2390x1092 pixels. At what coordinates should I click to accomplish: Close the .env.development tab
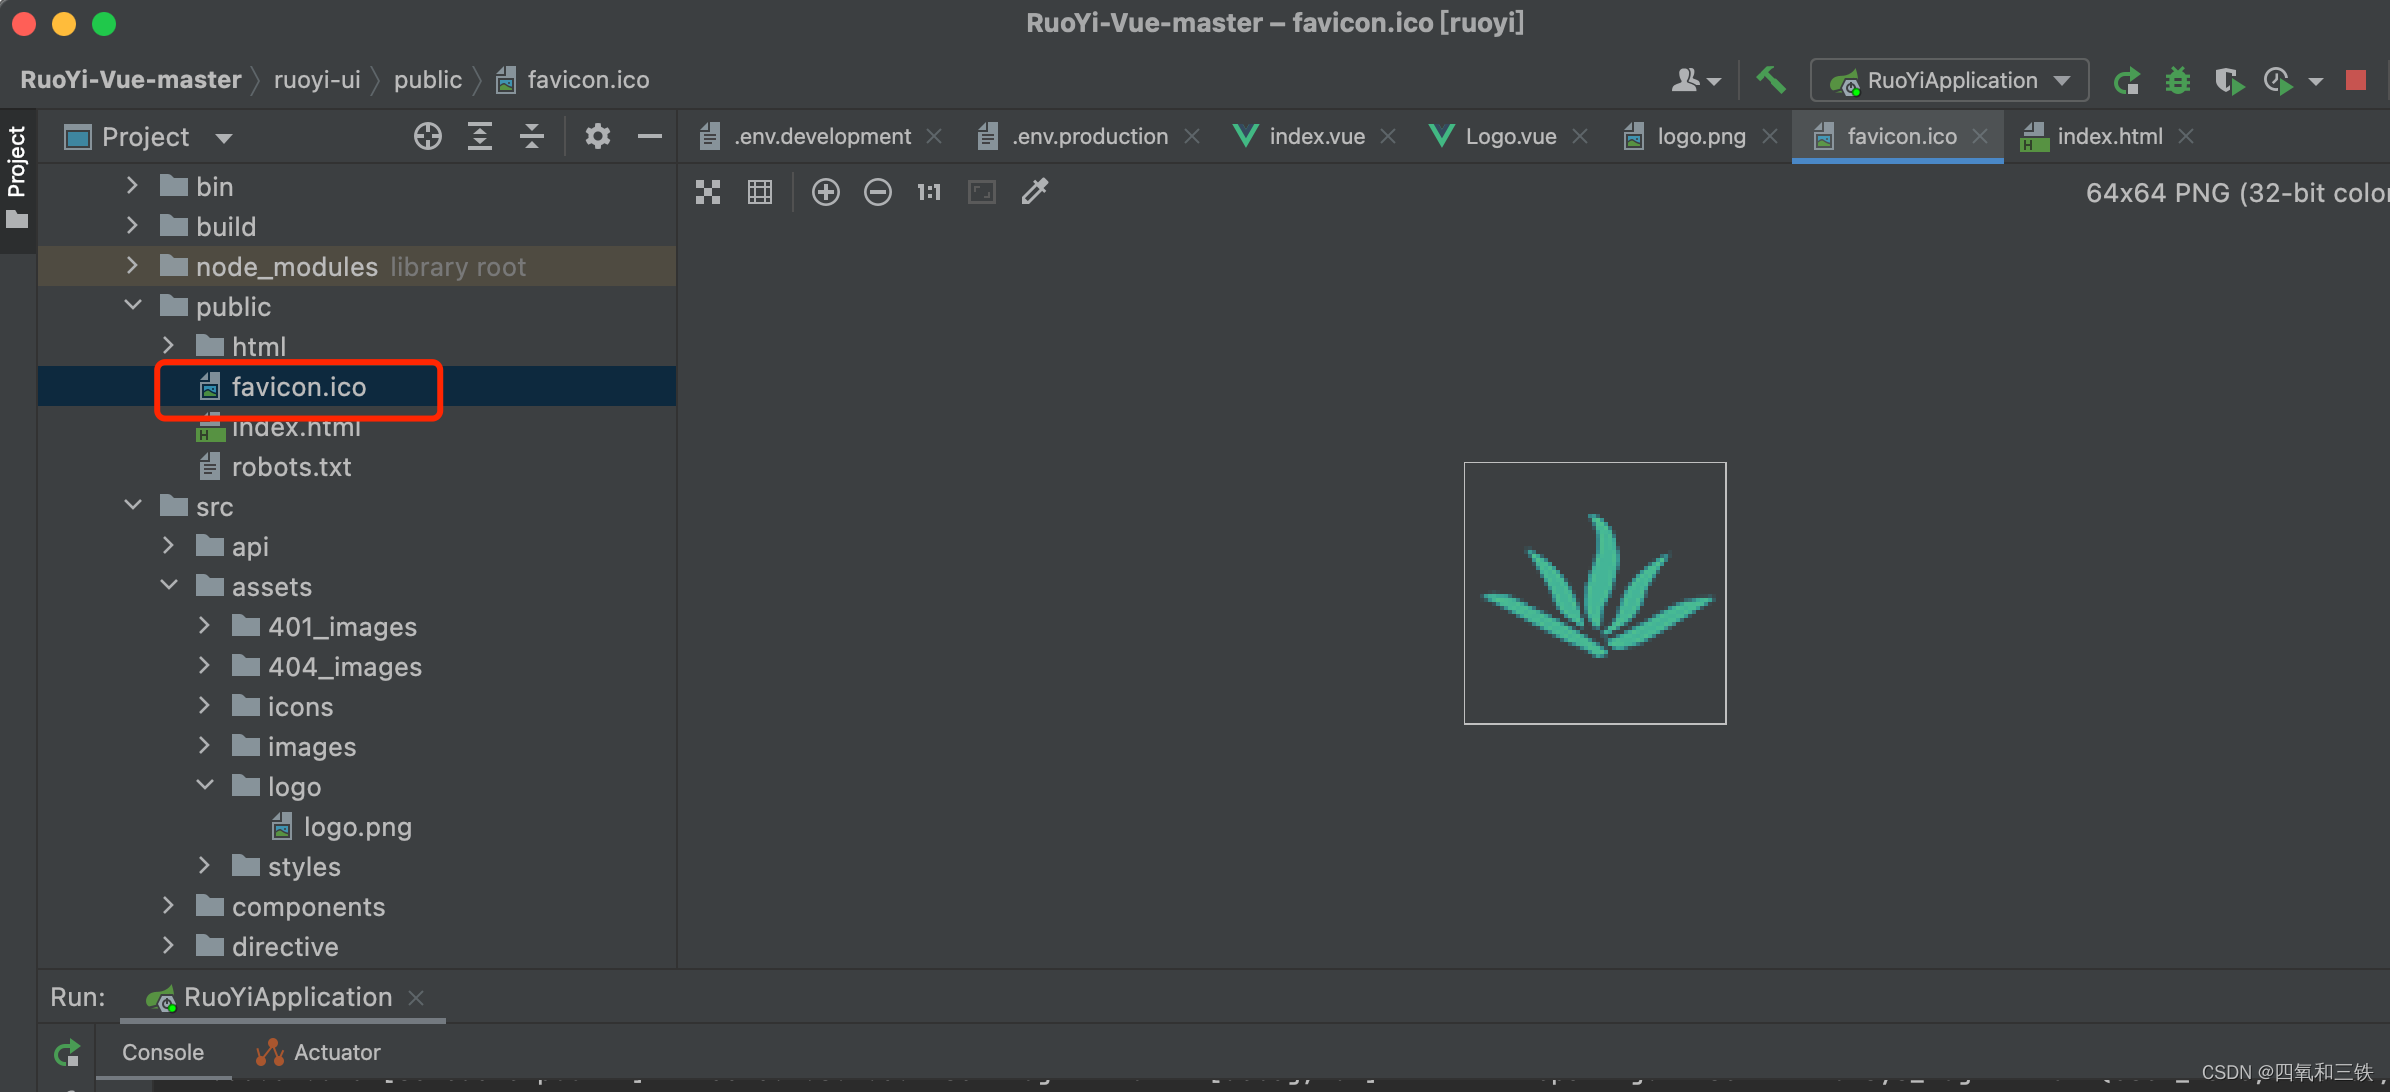[934, 136]
